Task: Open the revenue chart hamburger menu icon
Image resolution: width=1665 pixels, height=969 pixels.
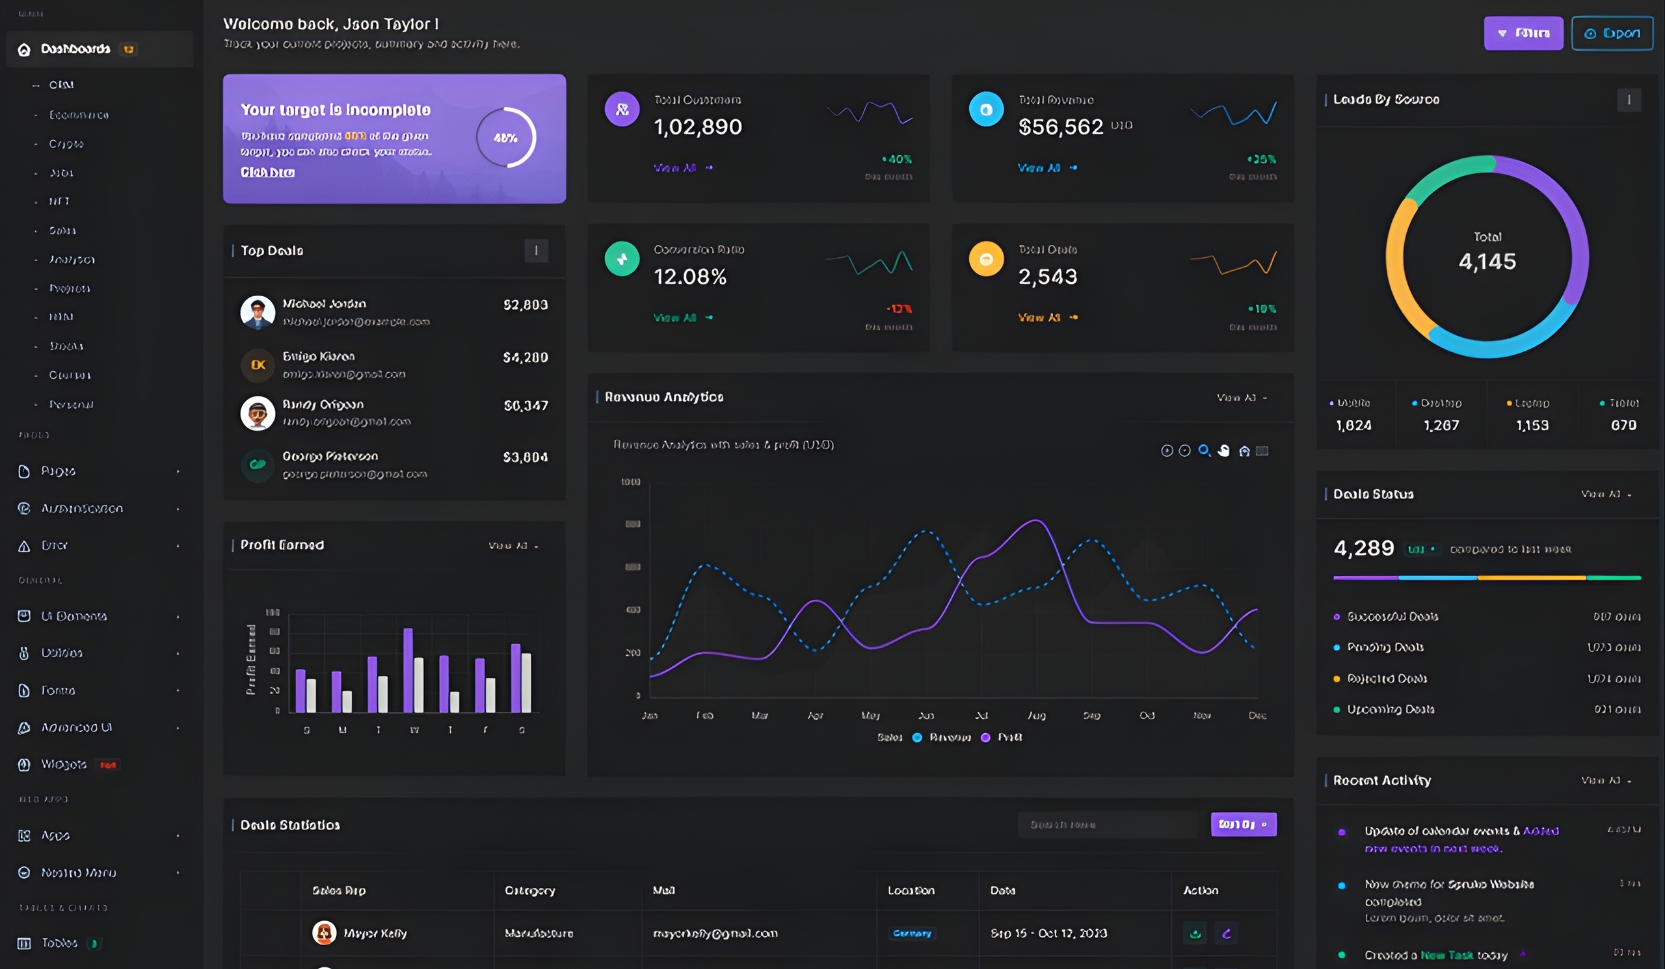Action: pos(1263,451)
